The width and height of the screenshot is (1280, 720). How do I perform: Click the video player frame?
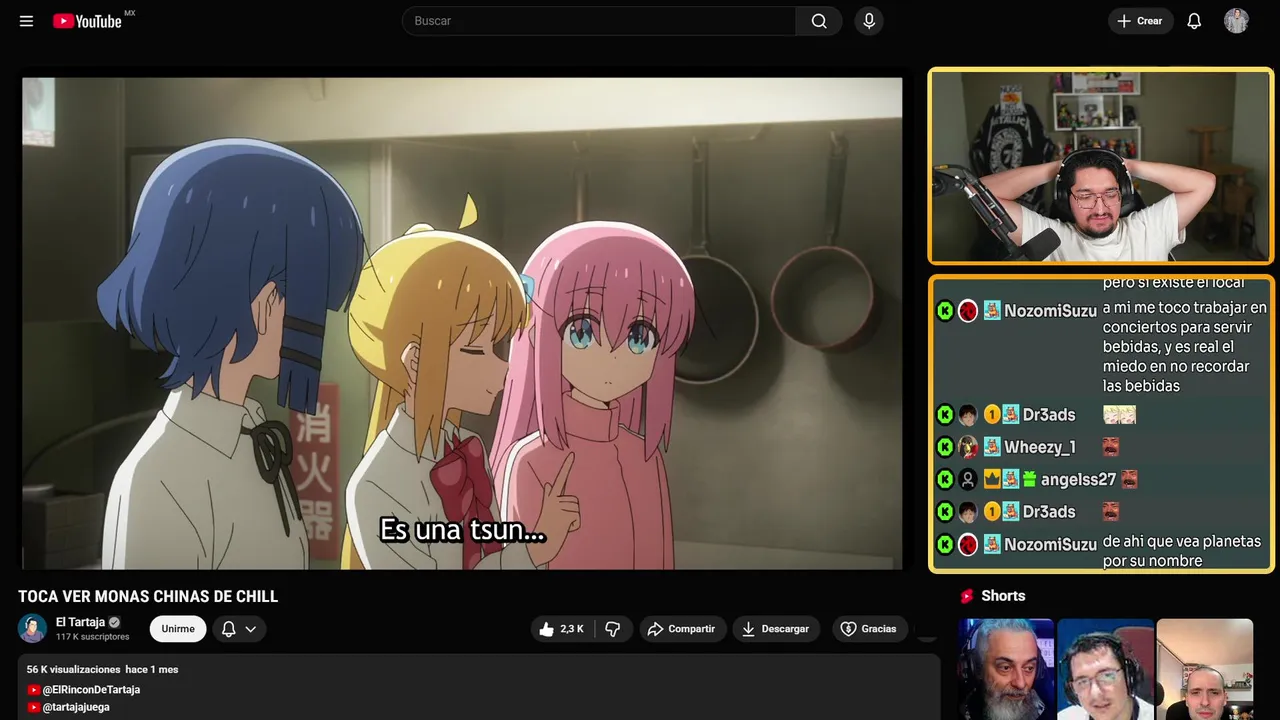point(462,324)
